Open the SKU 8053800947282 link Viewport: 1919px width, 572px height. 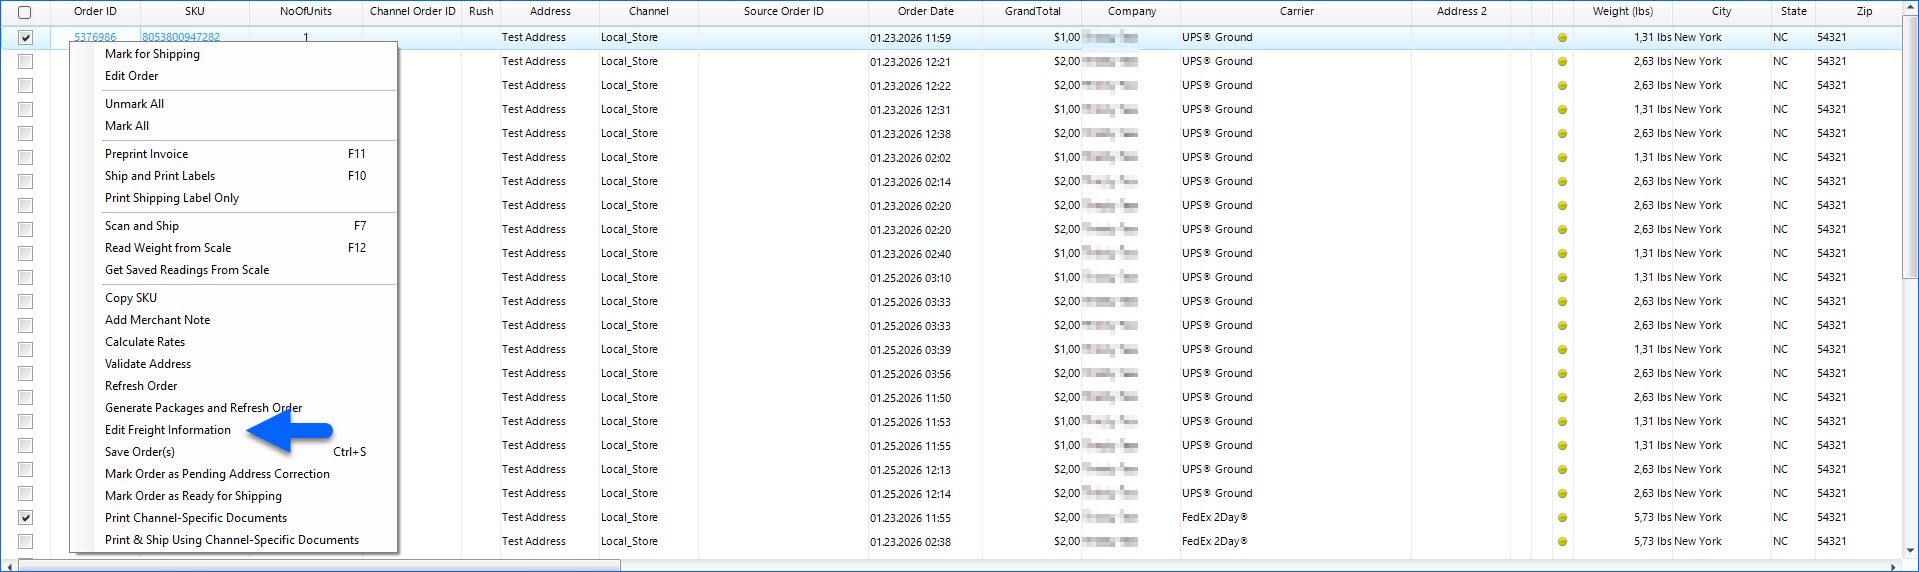point(181,37)
